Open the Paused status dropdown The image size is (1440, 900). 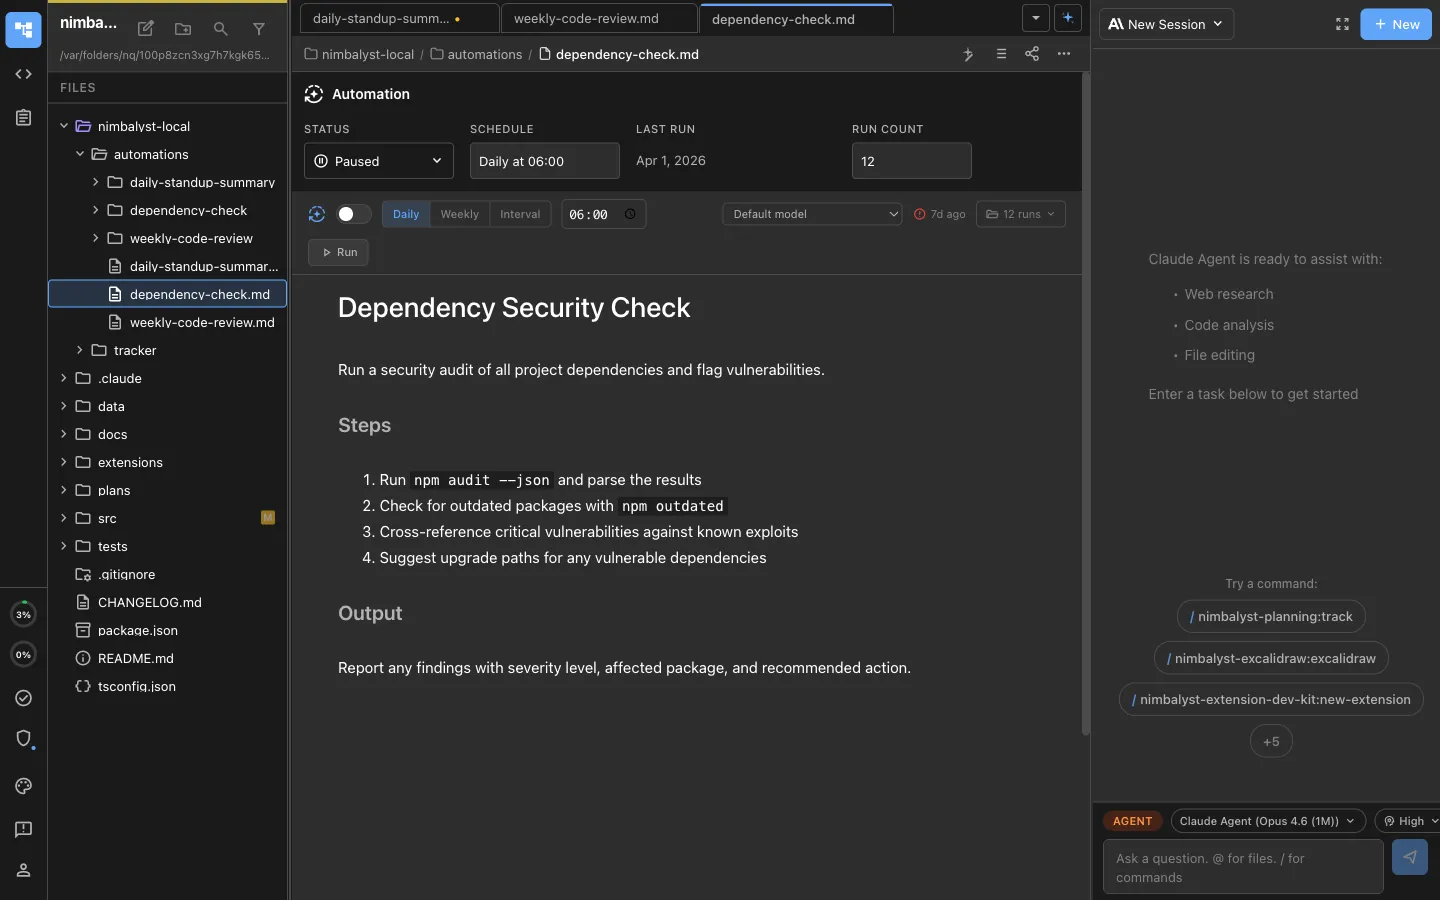coord(378,161)
